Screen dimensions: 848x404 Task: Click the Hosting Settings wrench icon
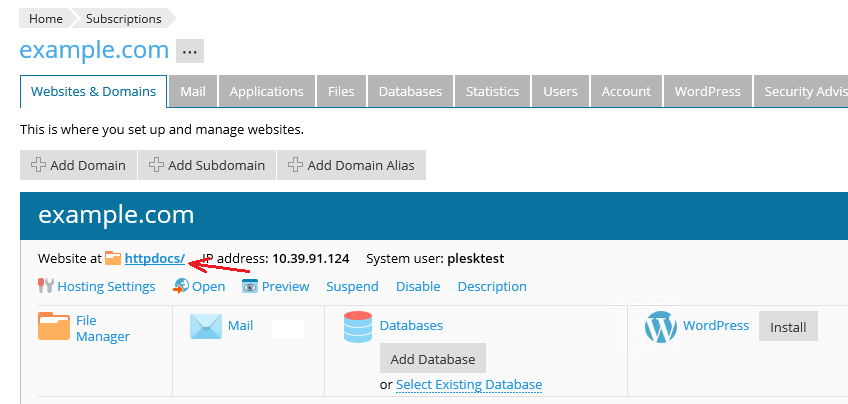click(45, 286)
